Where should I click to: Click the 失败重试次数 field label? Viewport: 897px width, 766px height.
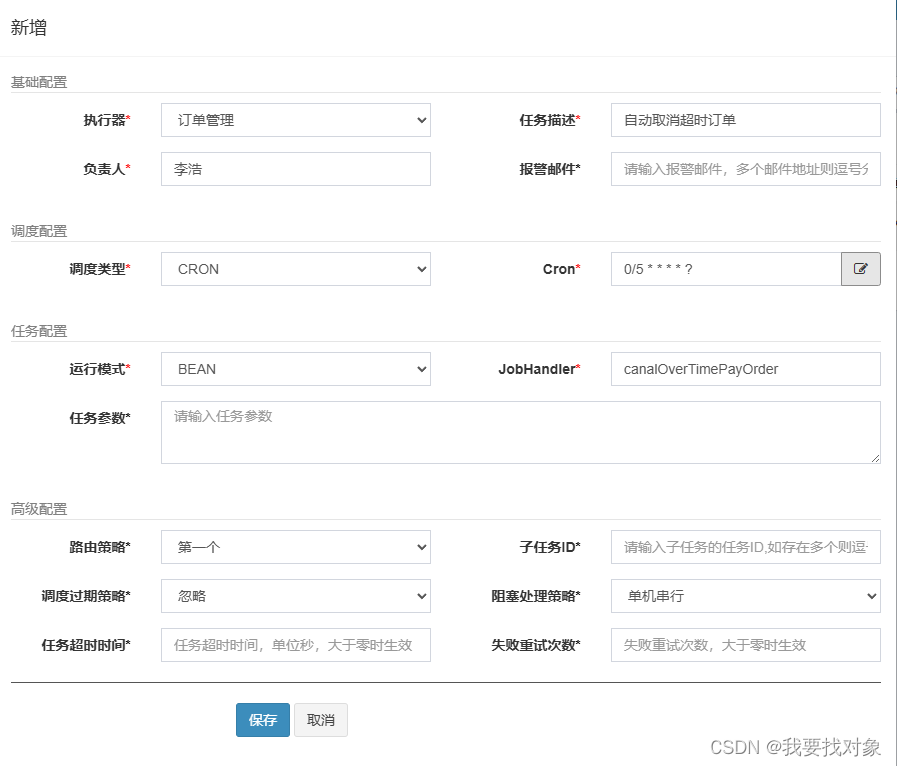coord(536,645)
